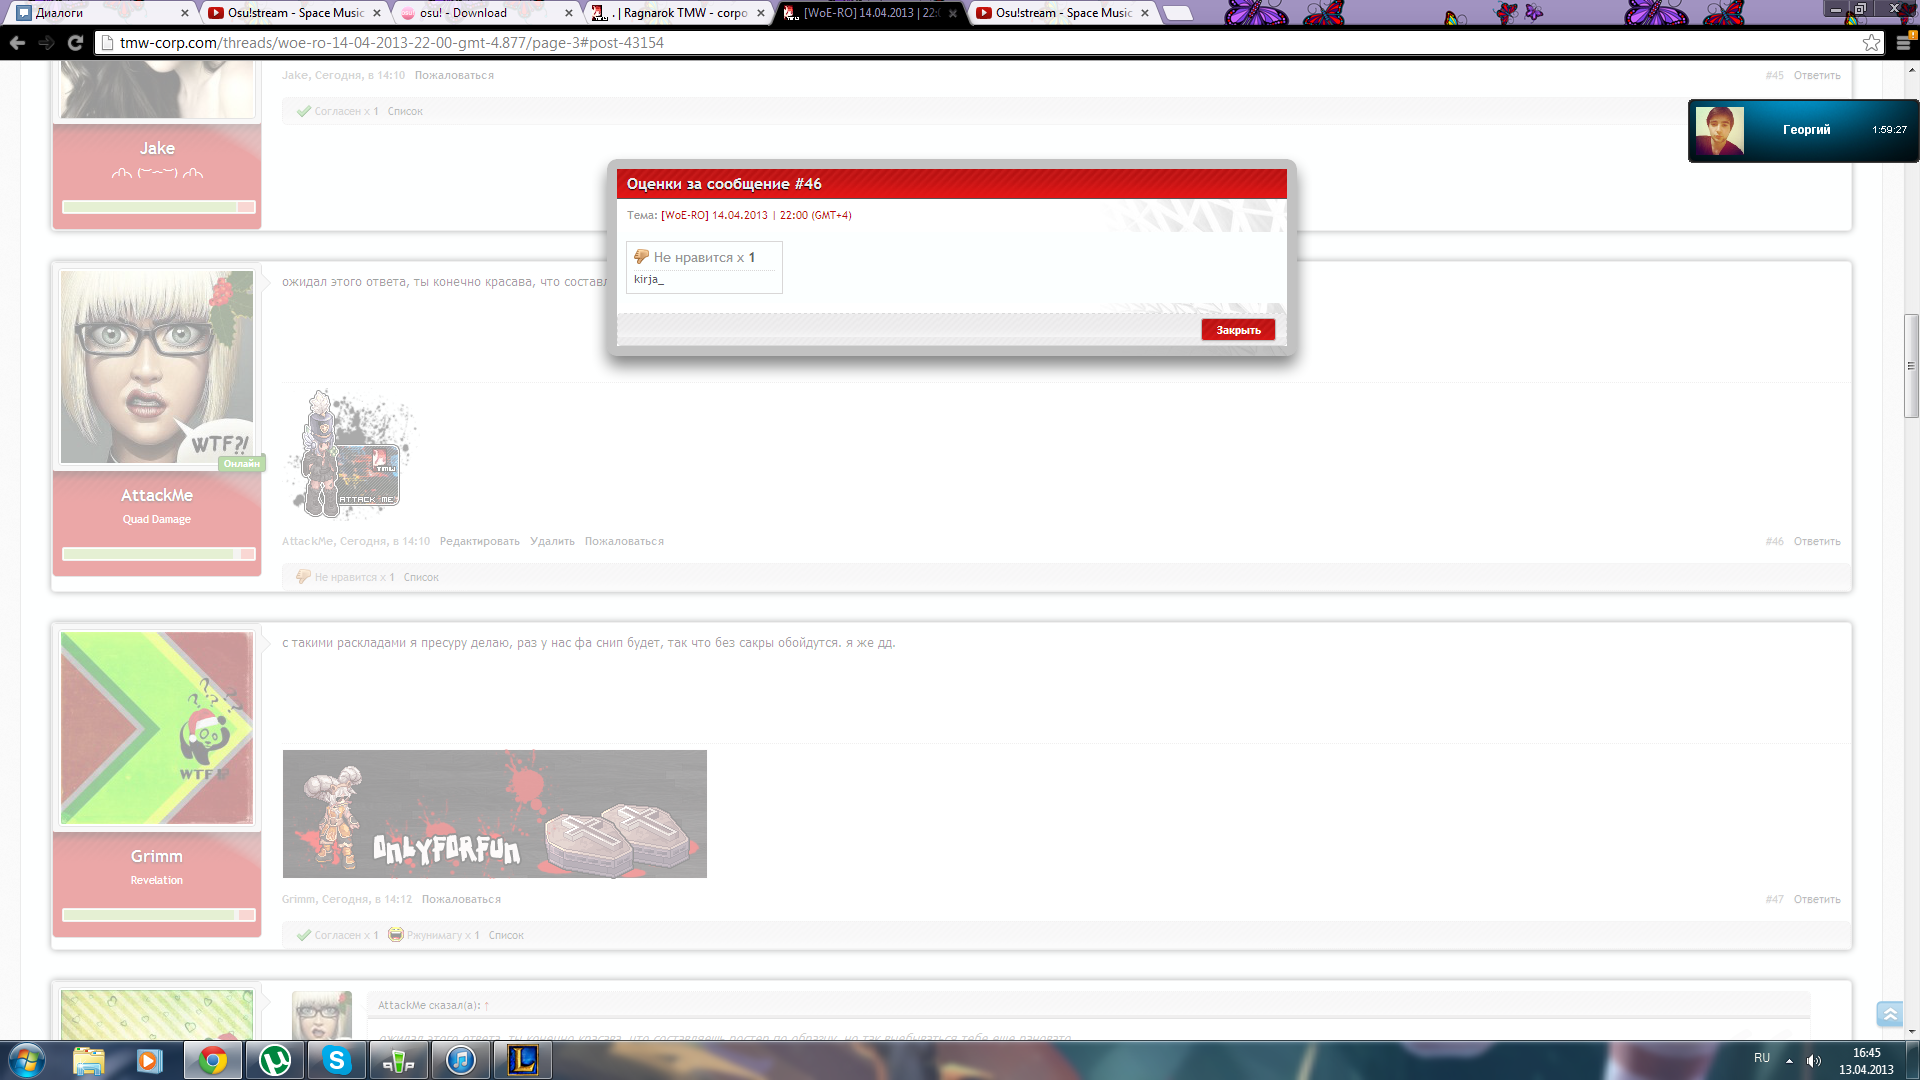Viewport: 1920px width, 1080px height.
Task: Open a new browser tab
Action: [1179, 13]
